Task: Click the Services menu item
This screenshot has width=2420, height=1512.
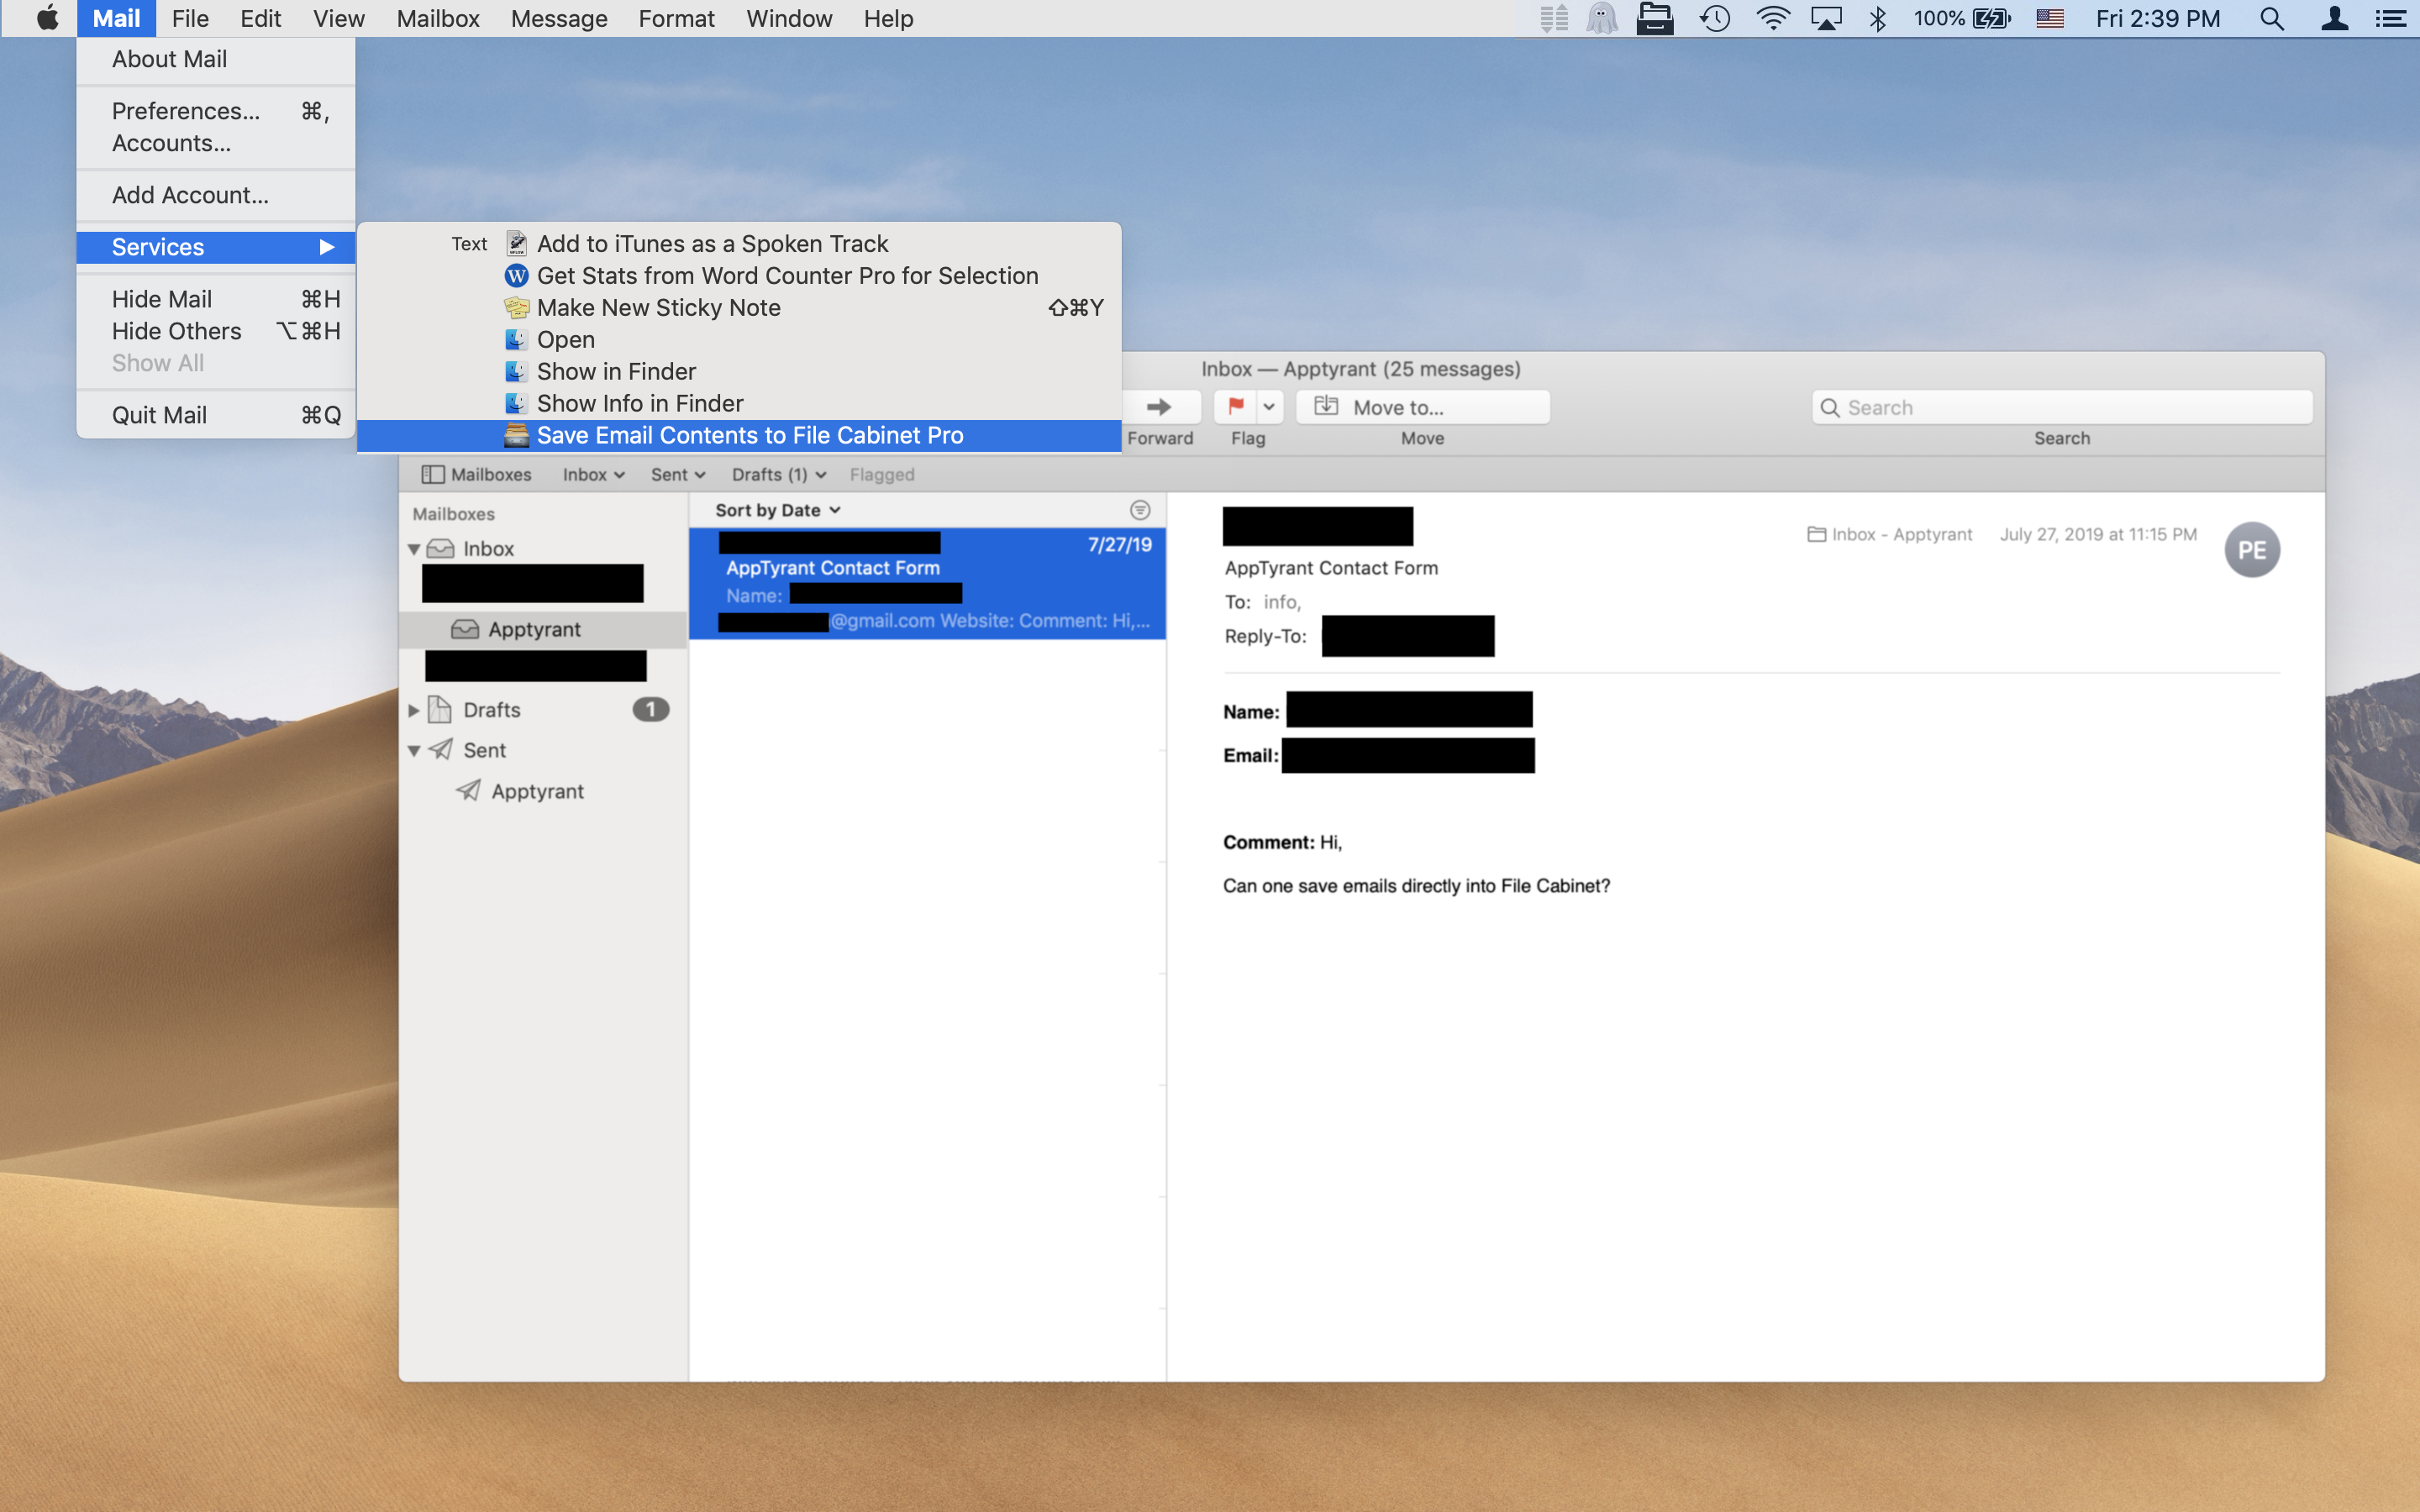Action: tap(216, 247)
